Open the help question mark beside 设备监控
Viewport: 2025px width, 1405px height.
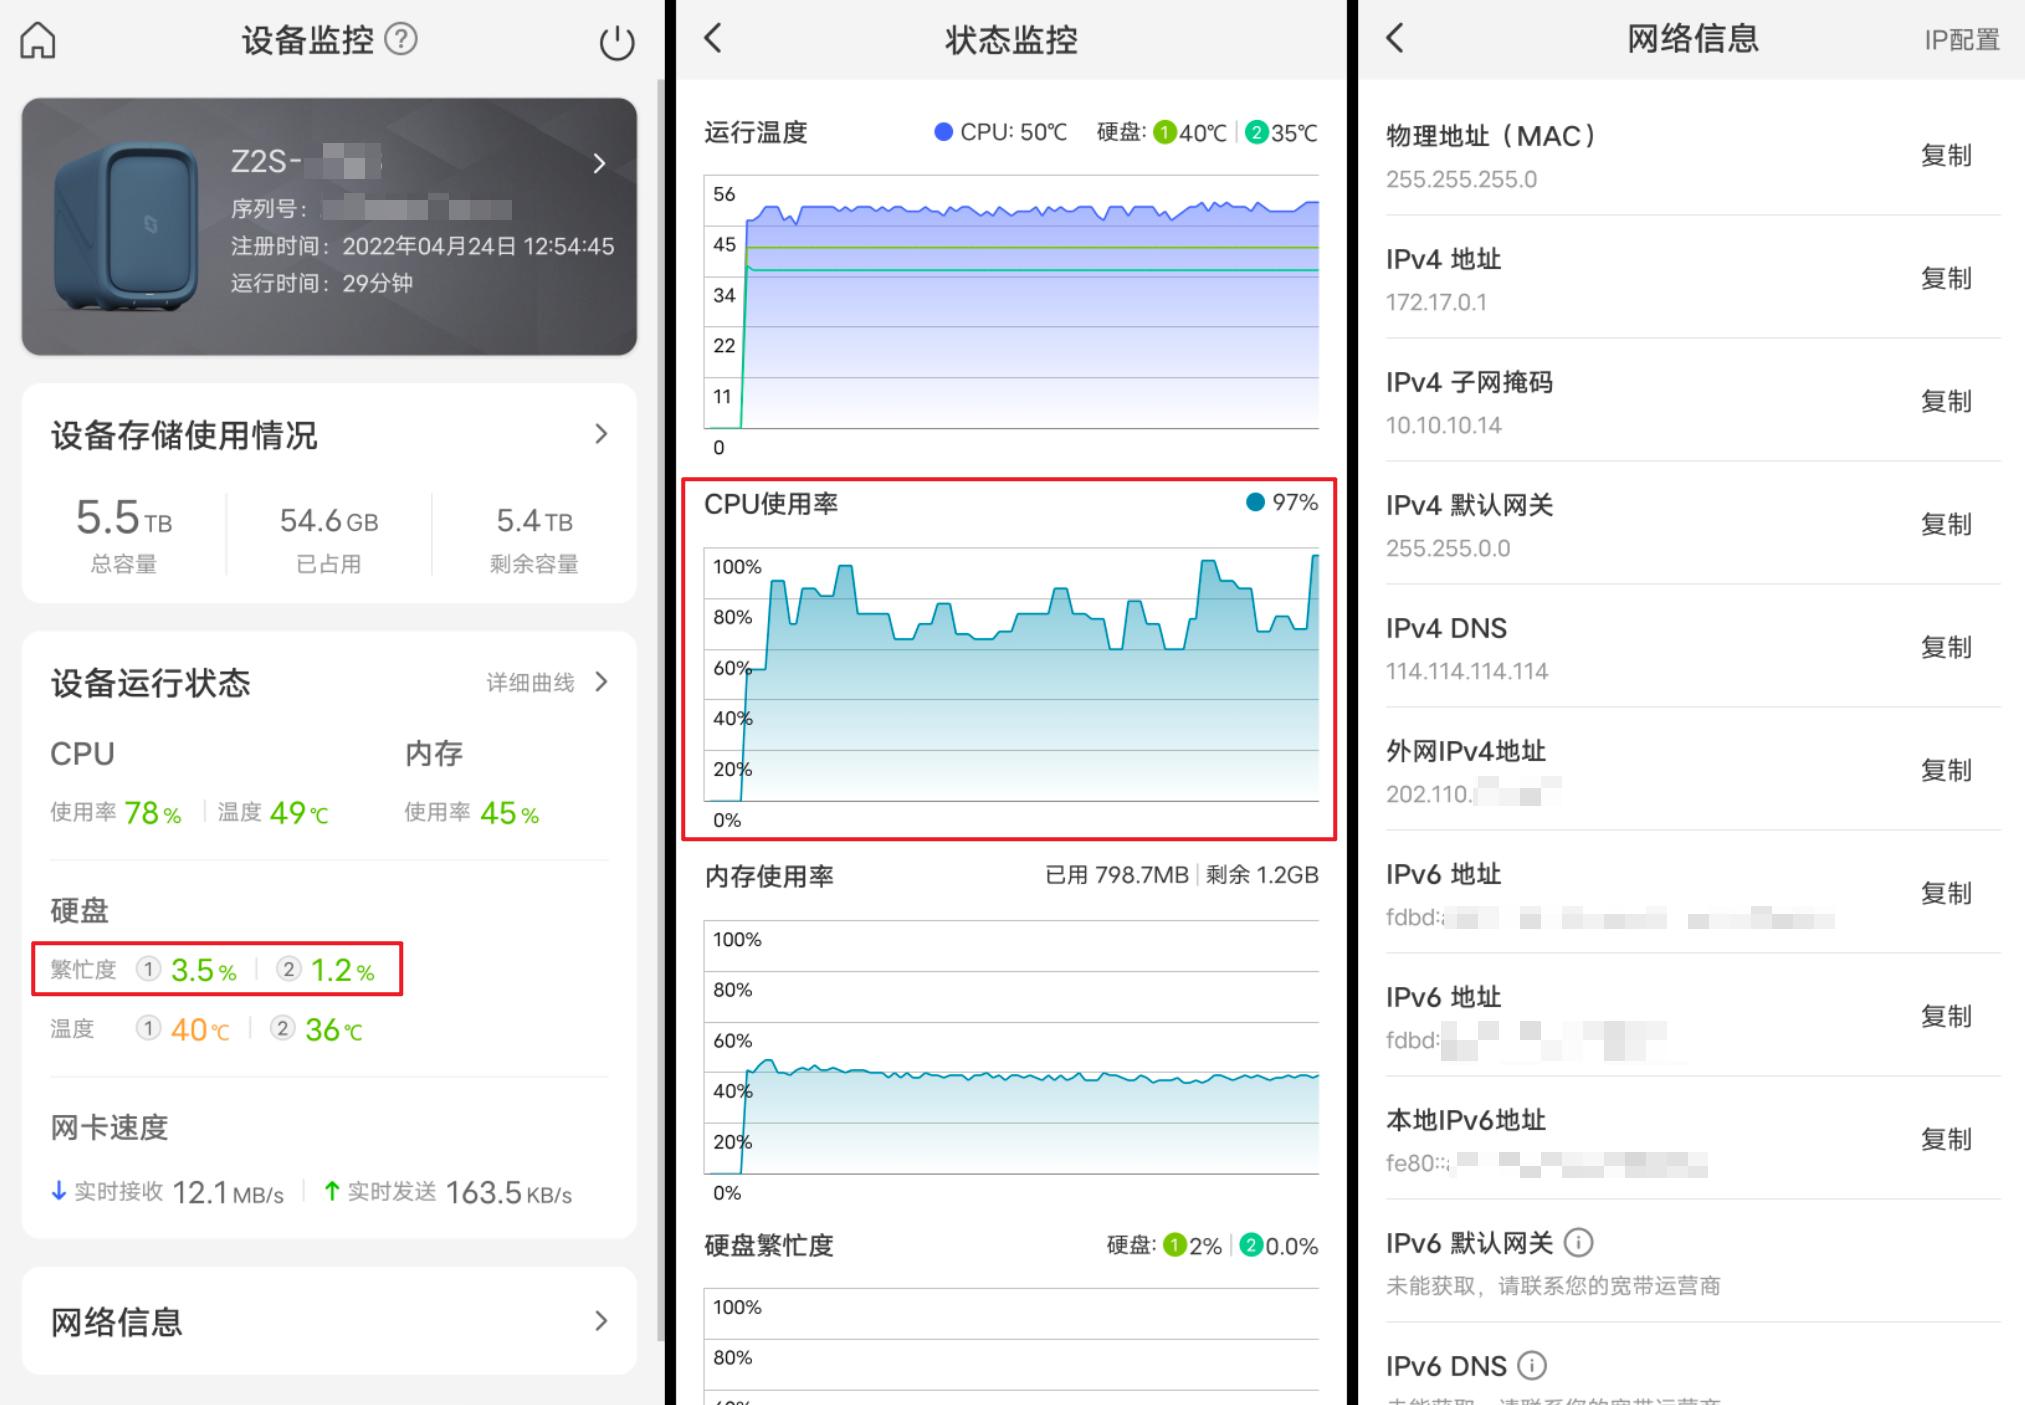pyautogui.click(x=401, y=39)
